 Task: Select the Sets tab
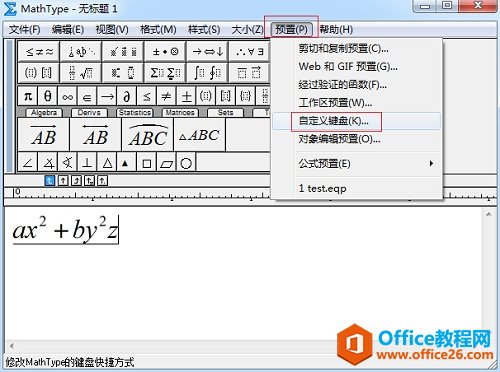click(225, 113)
